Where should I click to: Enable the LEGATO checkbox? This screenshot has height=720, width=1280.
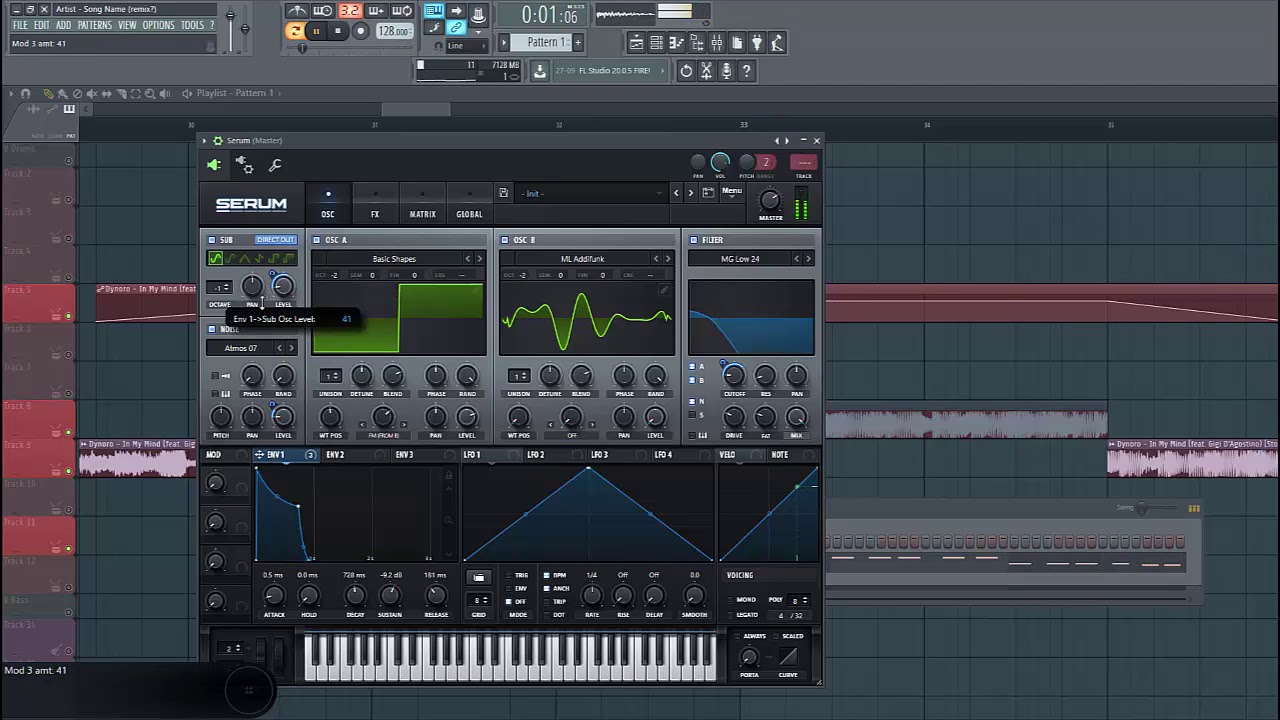[731, 615]
